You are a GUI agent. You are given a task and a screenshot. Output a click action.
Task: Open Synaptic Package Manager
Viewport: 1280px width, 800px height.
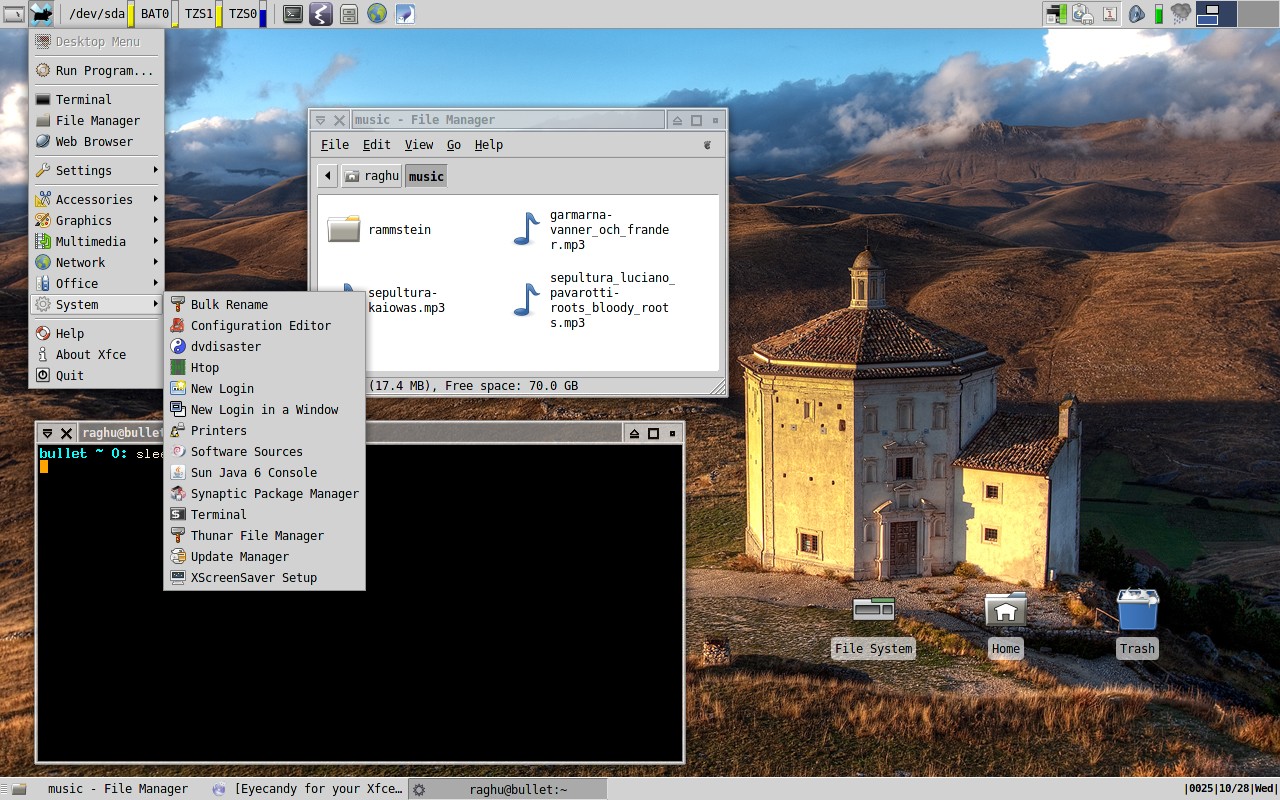coord(264,494)
